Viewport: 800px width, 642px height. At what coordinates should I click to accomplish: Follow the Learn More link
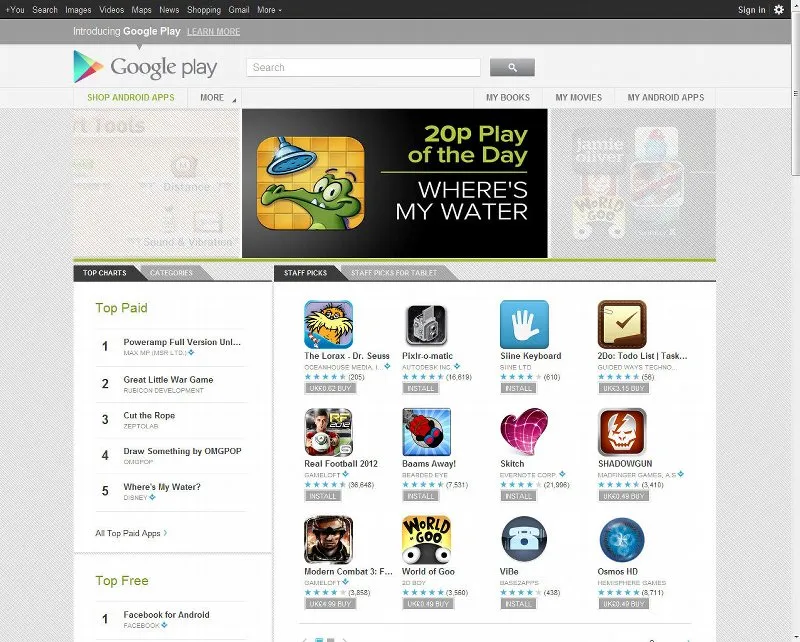pyautogui.click(x=213, y=32)
